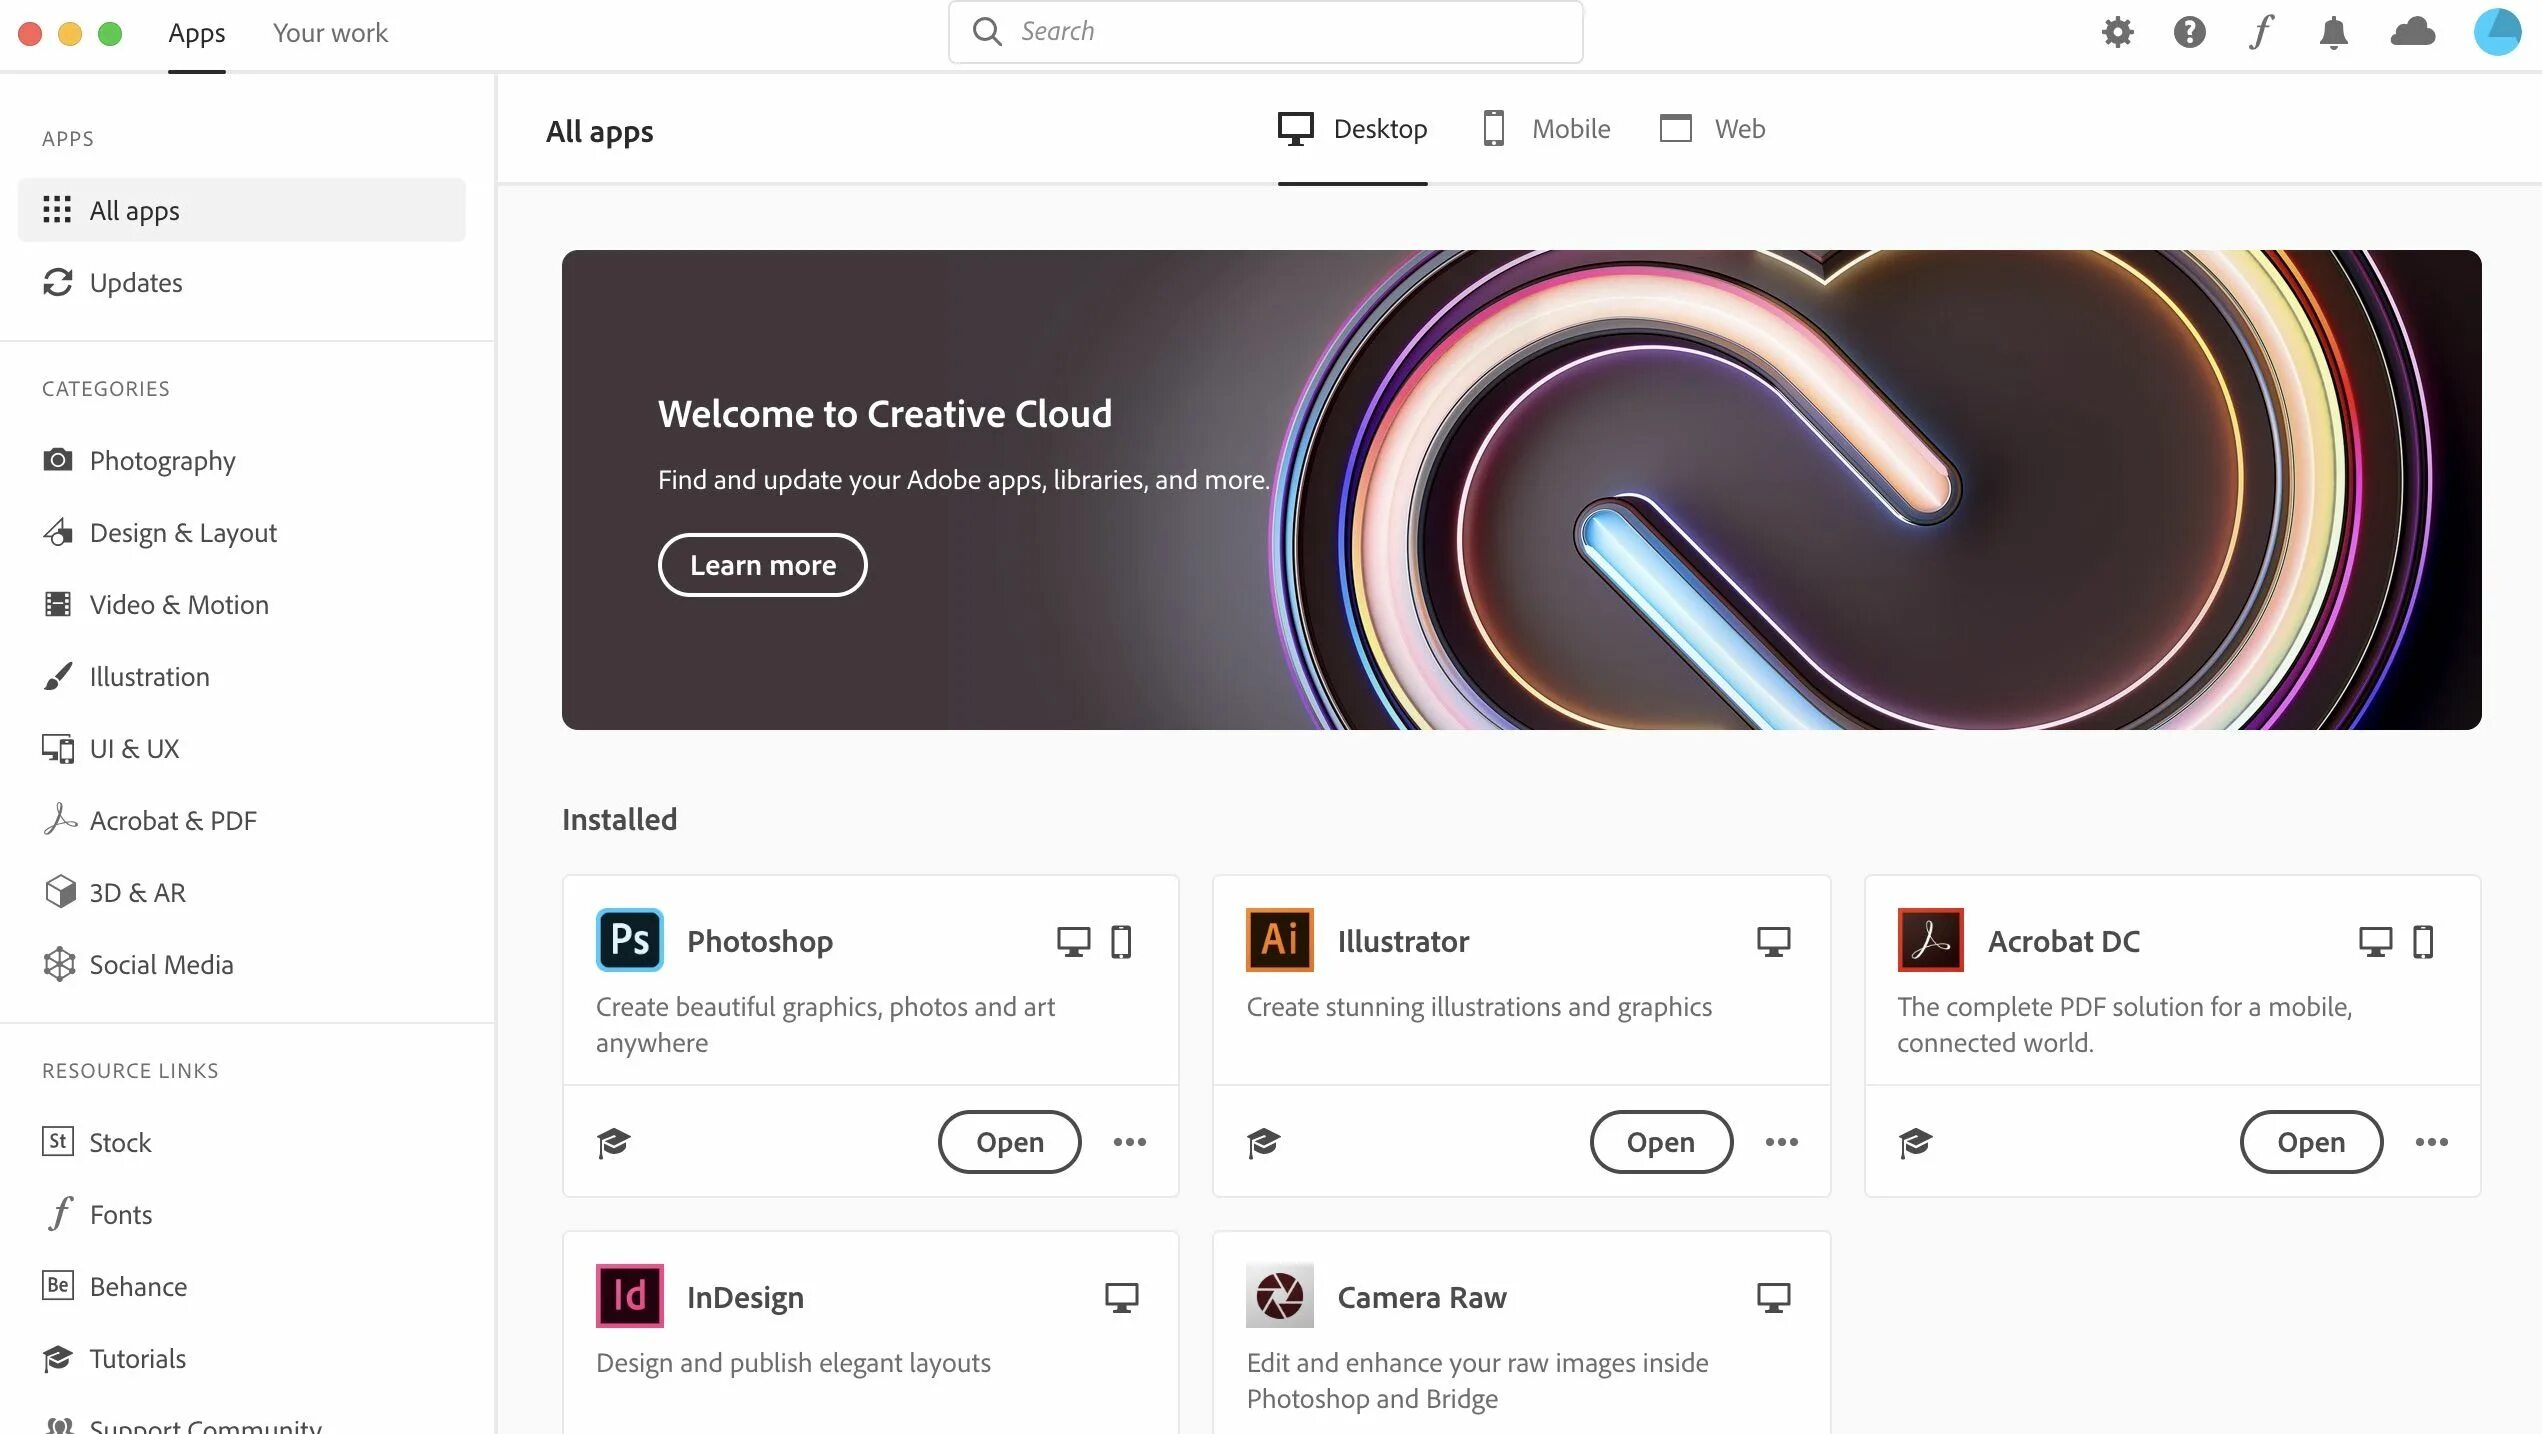This screenshot has width=2542, height=1434.
Task: Open Illustrator more options ellipsis
Action: tap(1782, 1142)
